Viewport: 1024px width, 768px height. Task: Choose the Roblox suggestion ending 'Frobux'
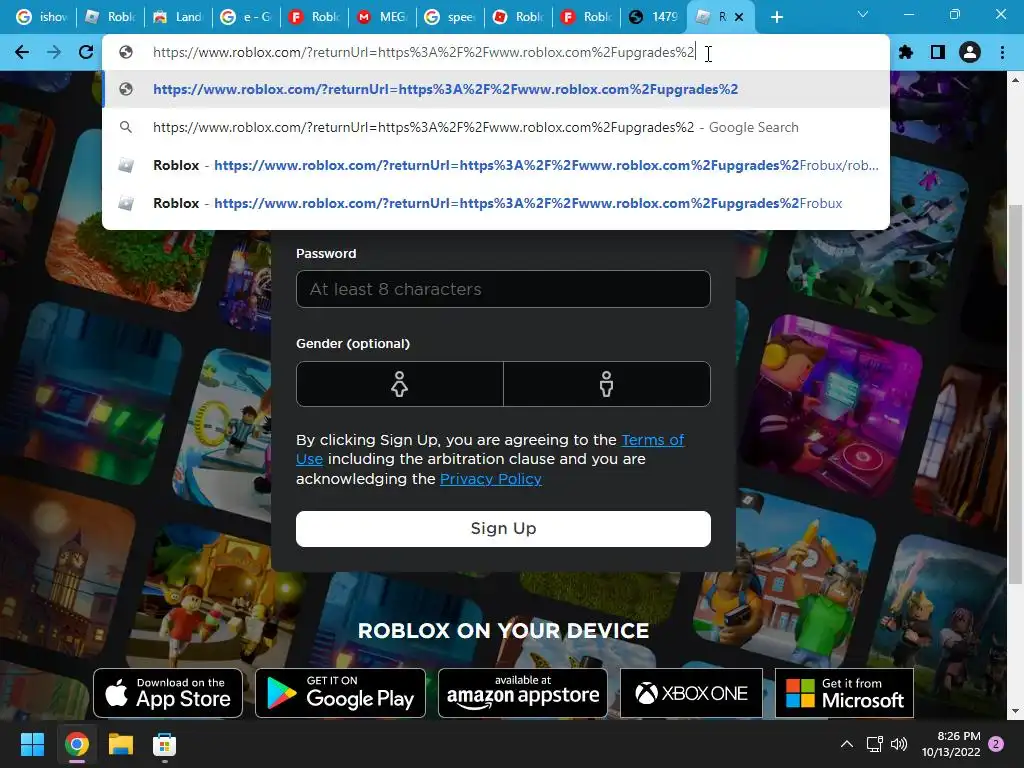[496, 203]
